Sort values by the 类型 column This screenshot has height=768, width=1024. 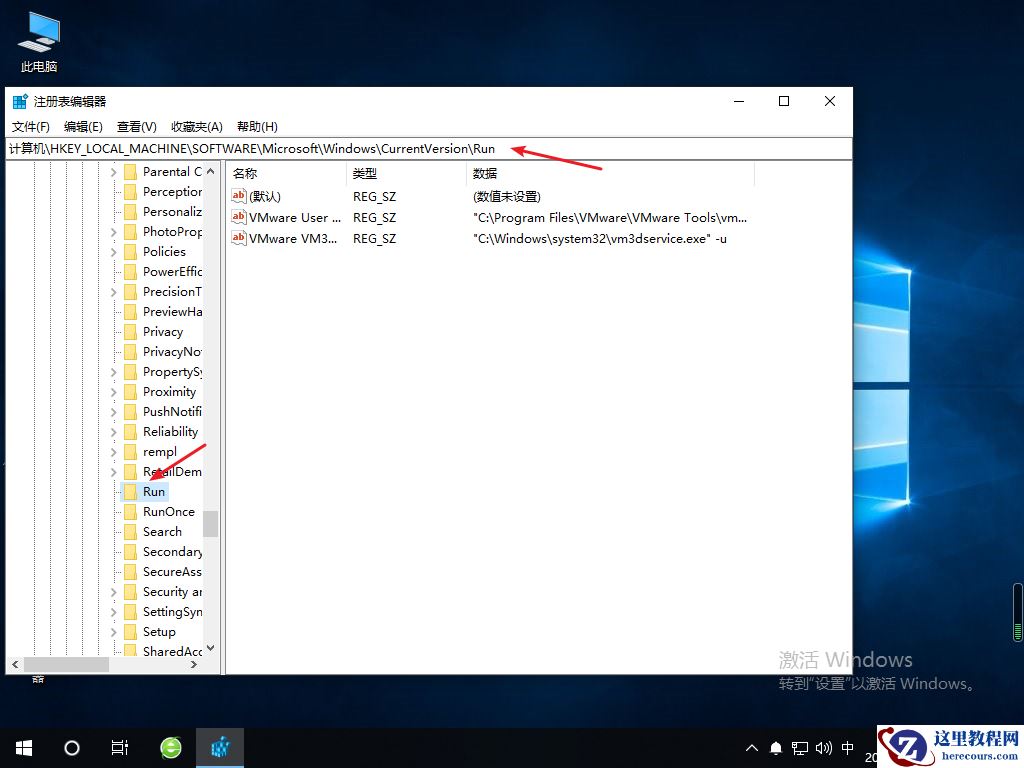(x=365, y=173)
